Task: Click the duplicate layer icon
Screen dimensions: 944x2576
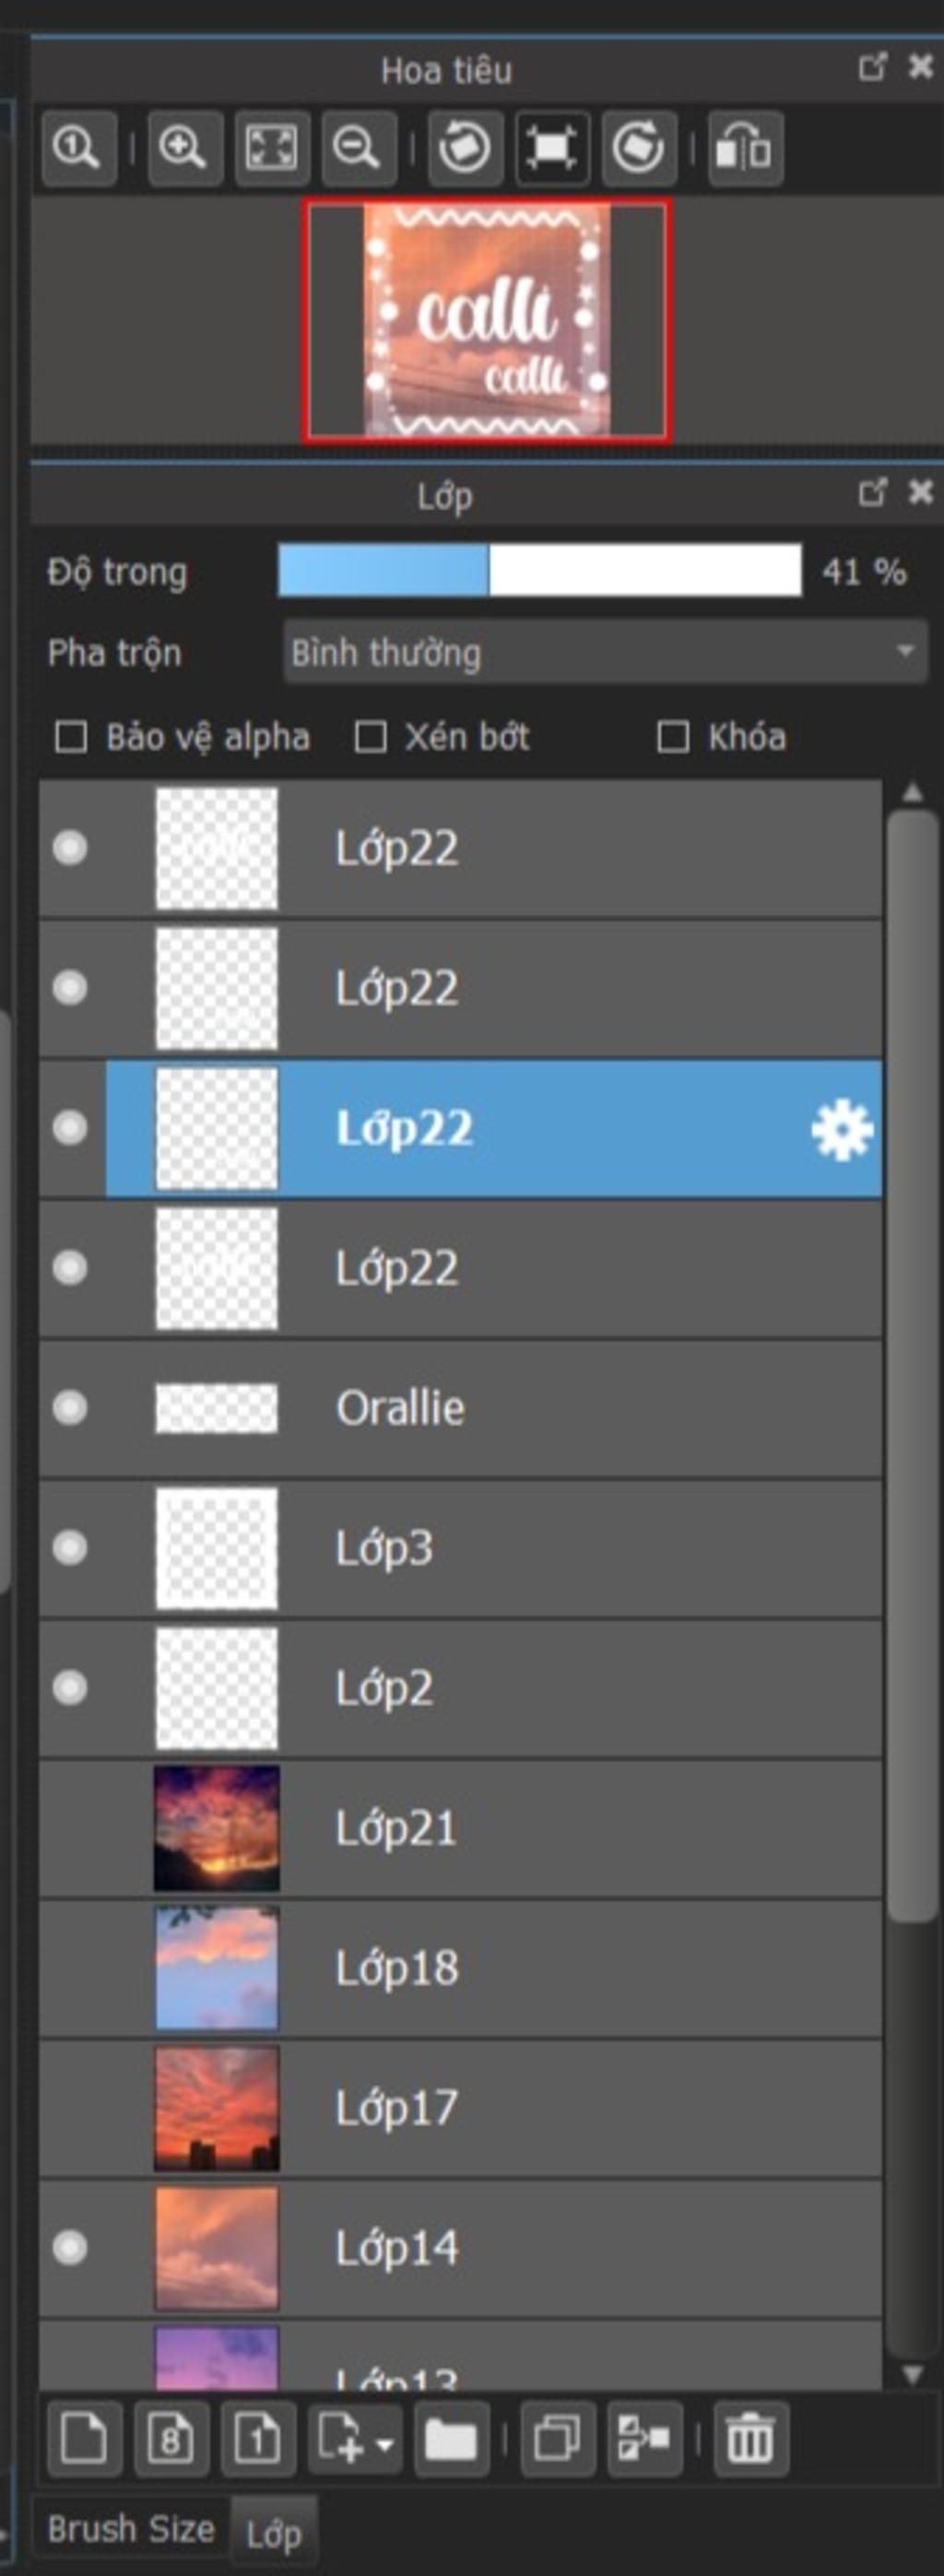Action: click(557, 2438)
